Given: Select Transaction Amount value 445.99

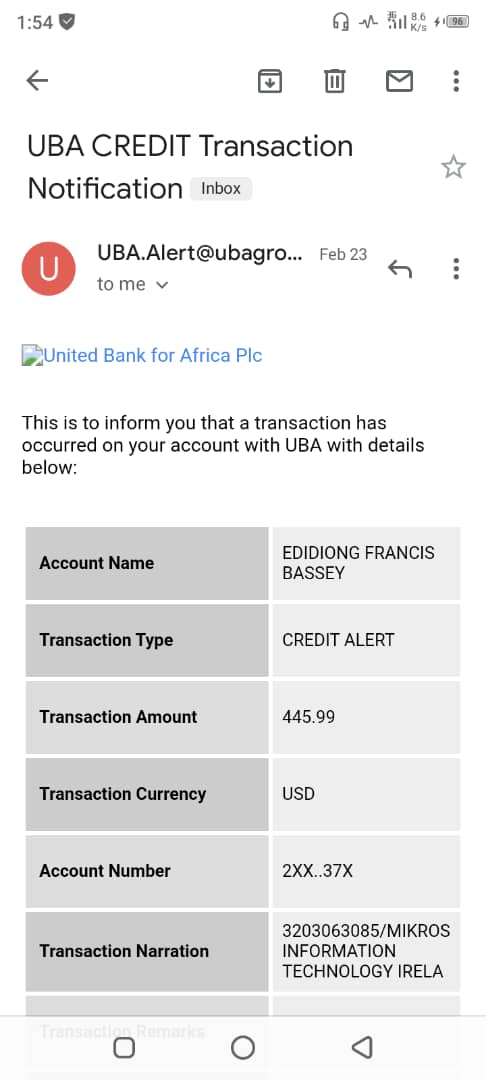Looking at the screenshot, I should coord(308,717).
